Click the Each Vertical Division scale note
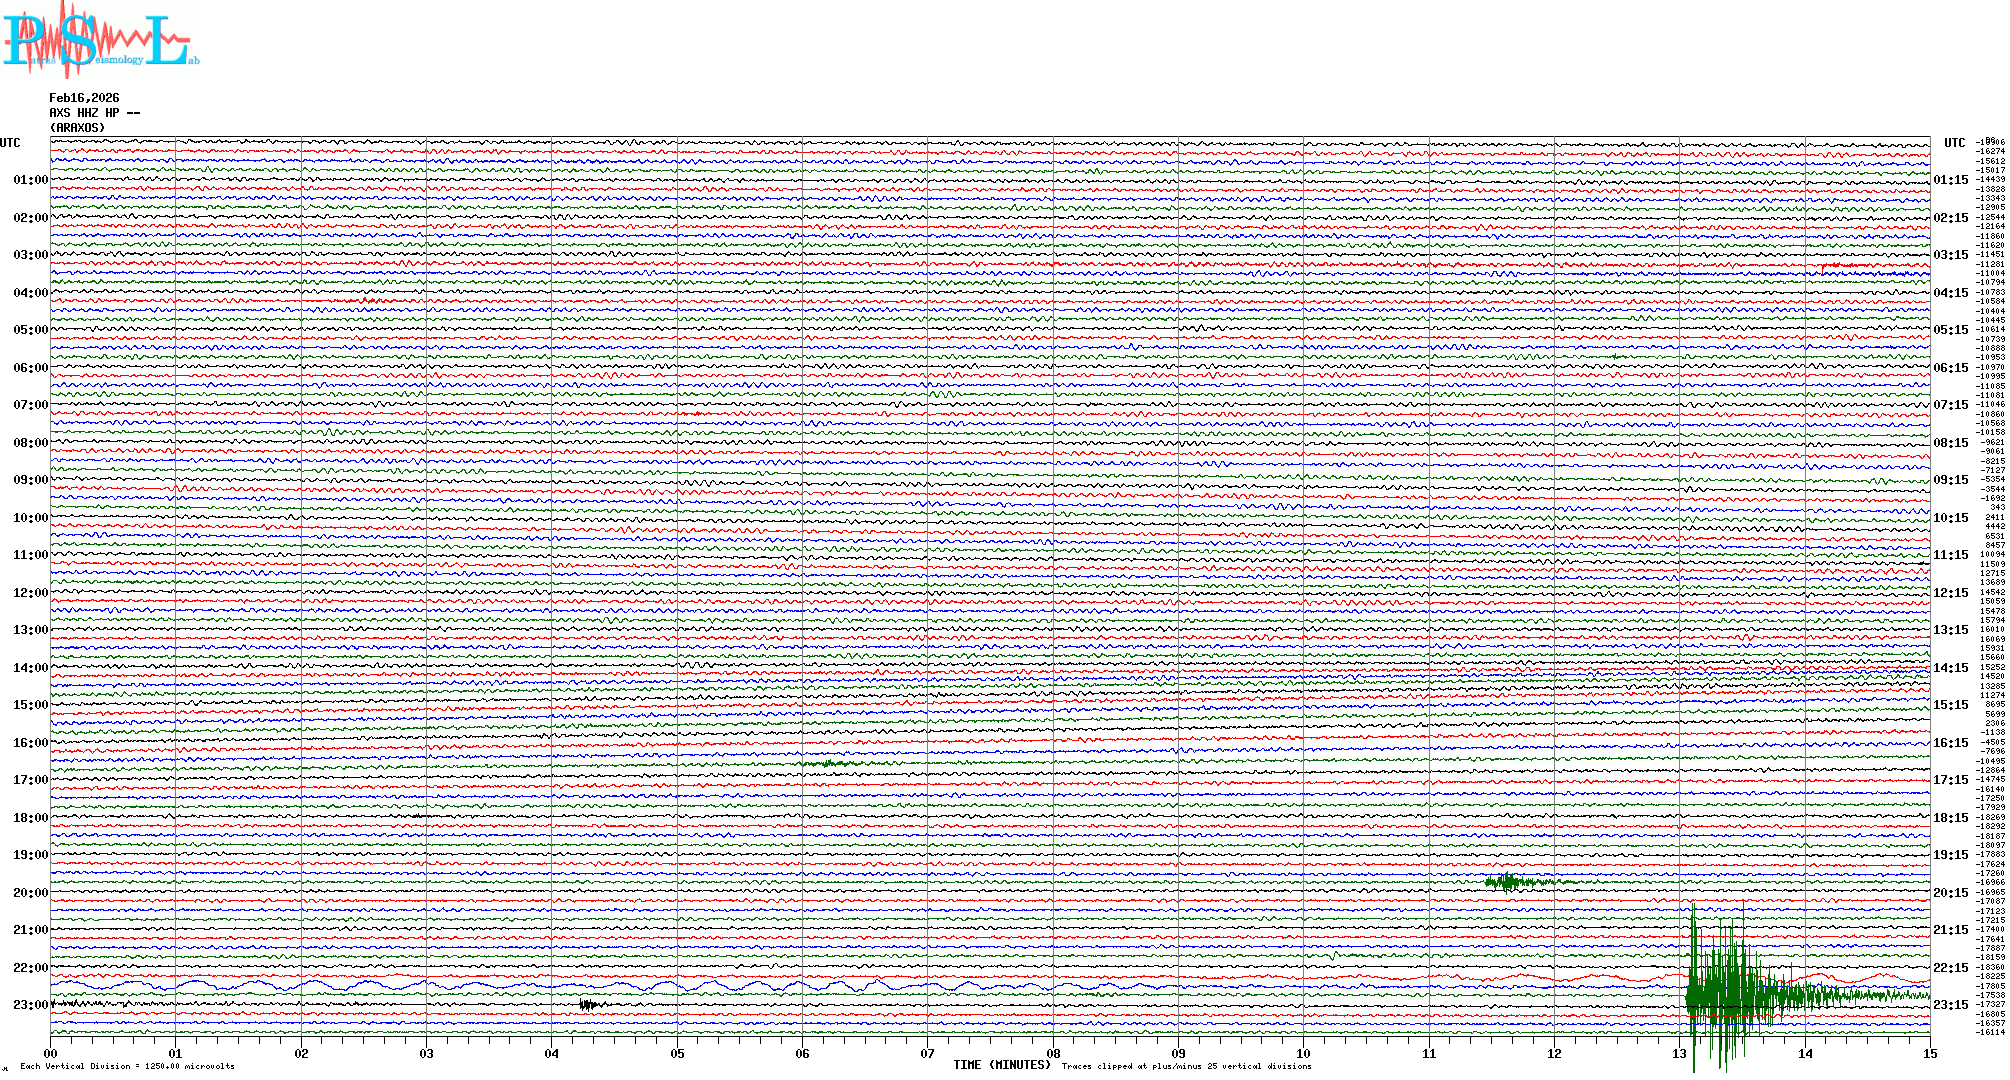Image resolution: width=2010 pixels, height=1080 pixels. click(127, 1066)
